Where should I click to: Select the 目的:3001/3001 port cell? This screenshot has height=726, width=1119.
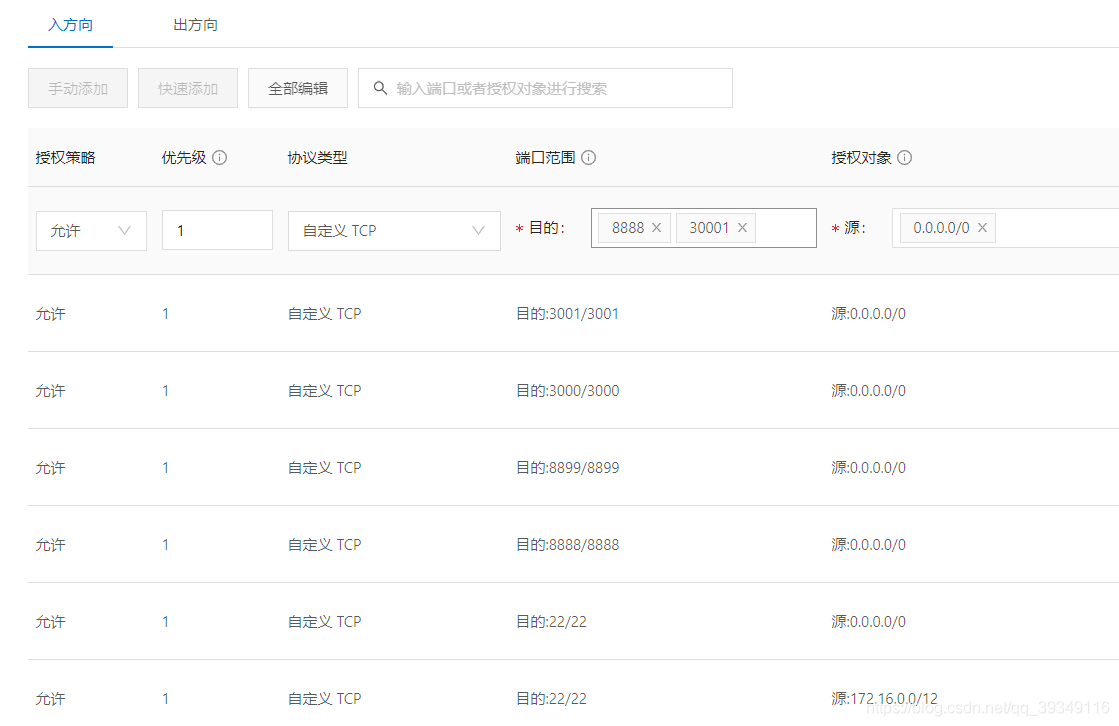[567, 313]
